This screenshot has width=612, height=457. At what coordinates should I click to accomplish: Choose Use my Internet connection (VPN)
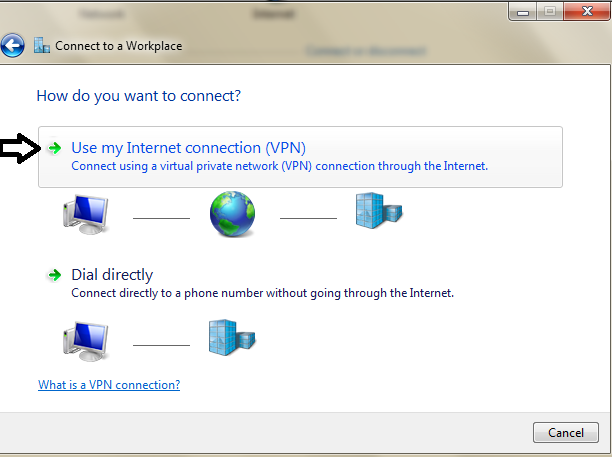click(x=300, y=157)
